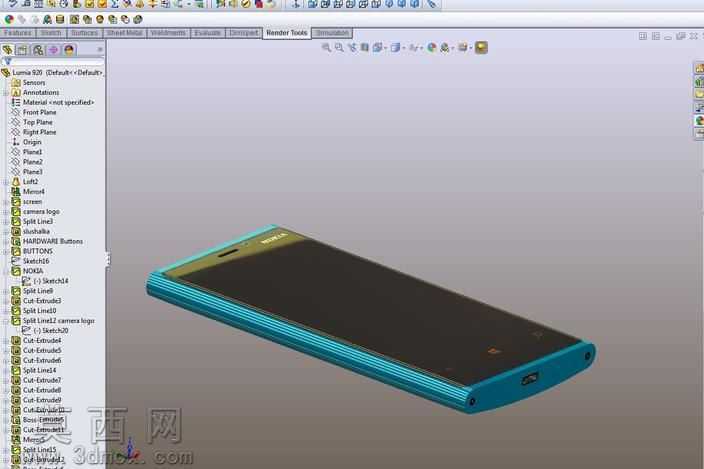Expand the screen feature node

point(6,202)
